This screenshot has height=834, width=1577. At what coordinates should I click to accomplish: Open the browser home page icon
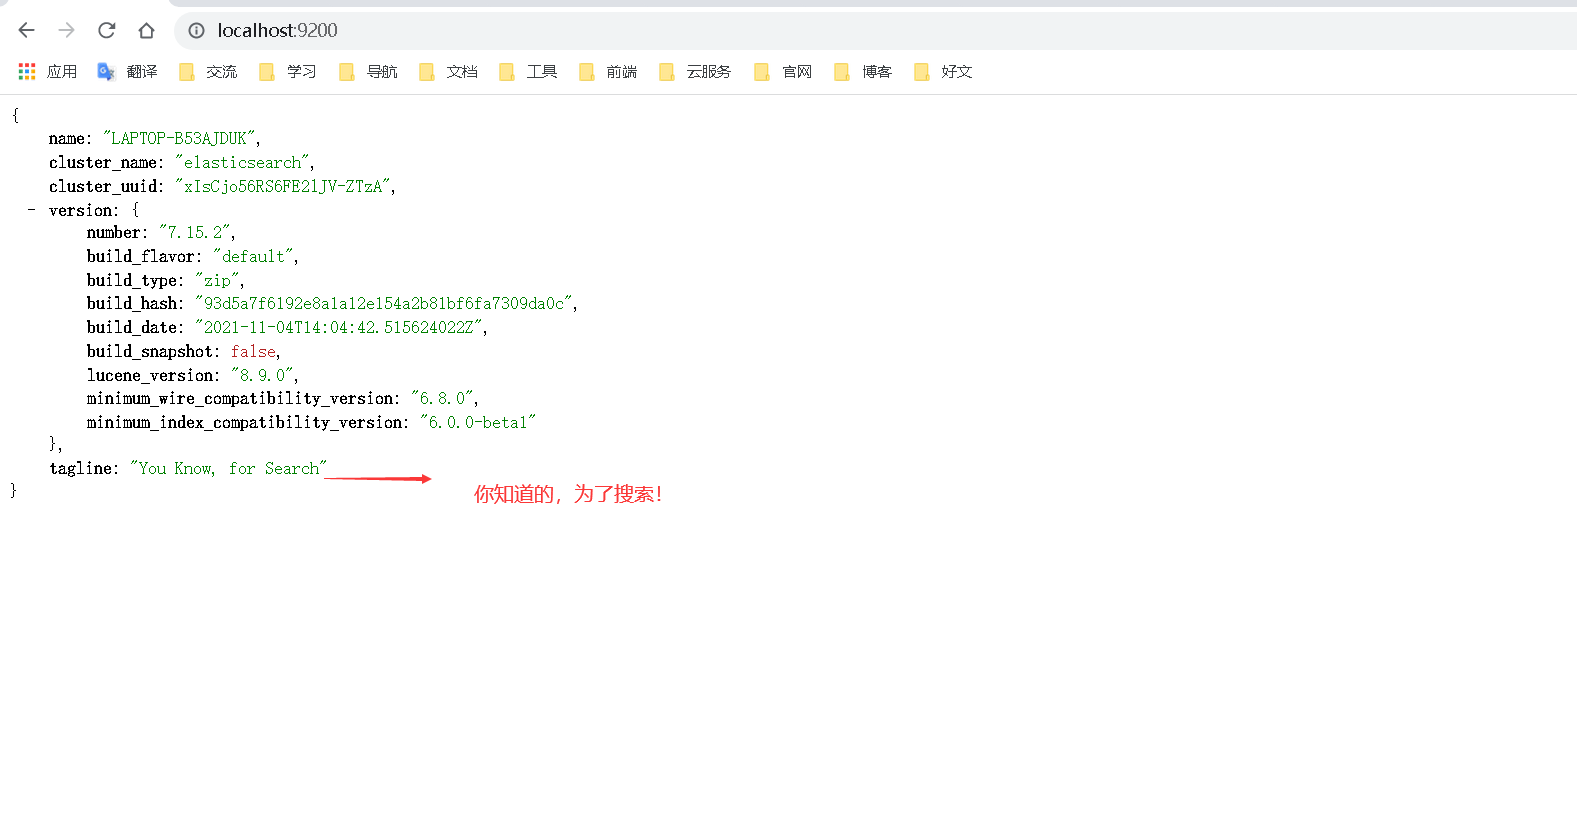pos(147,30)
